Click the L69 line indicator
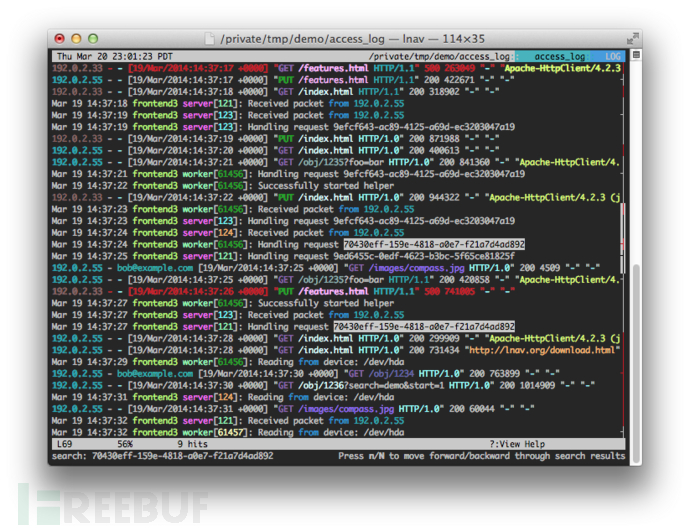690x532 pixels. [65, 444]
